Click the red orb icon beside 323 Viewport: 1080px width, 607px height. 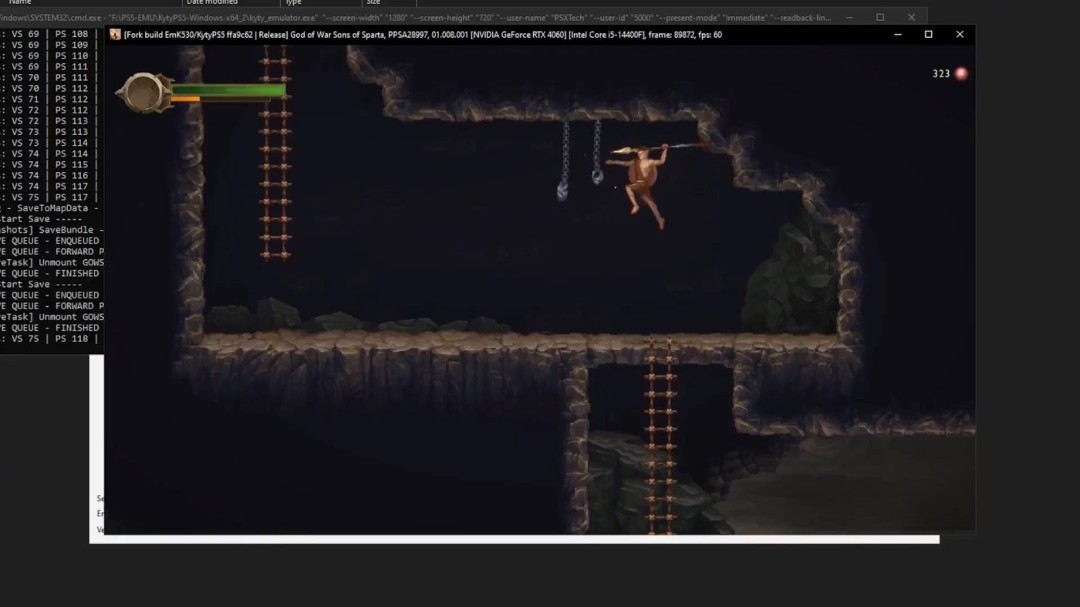tap(962, 74)
